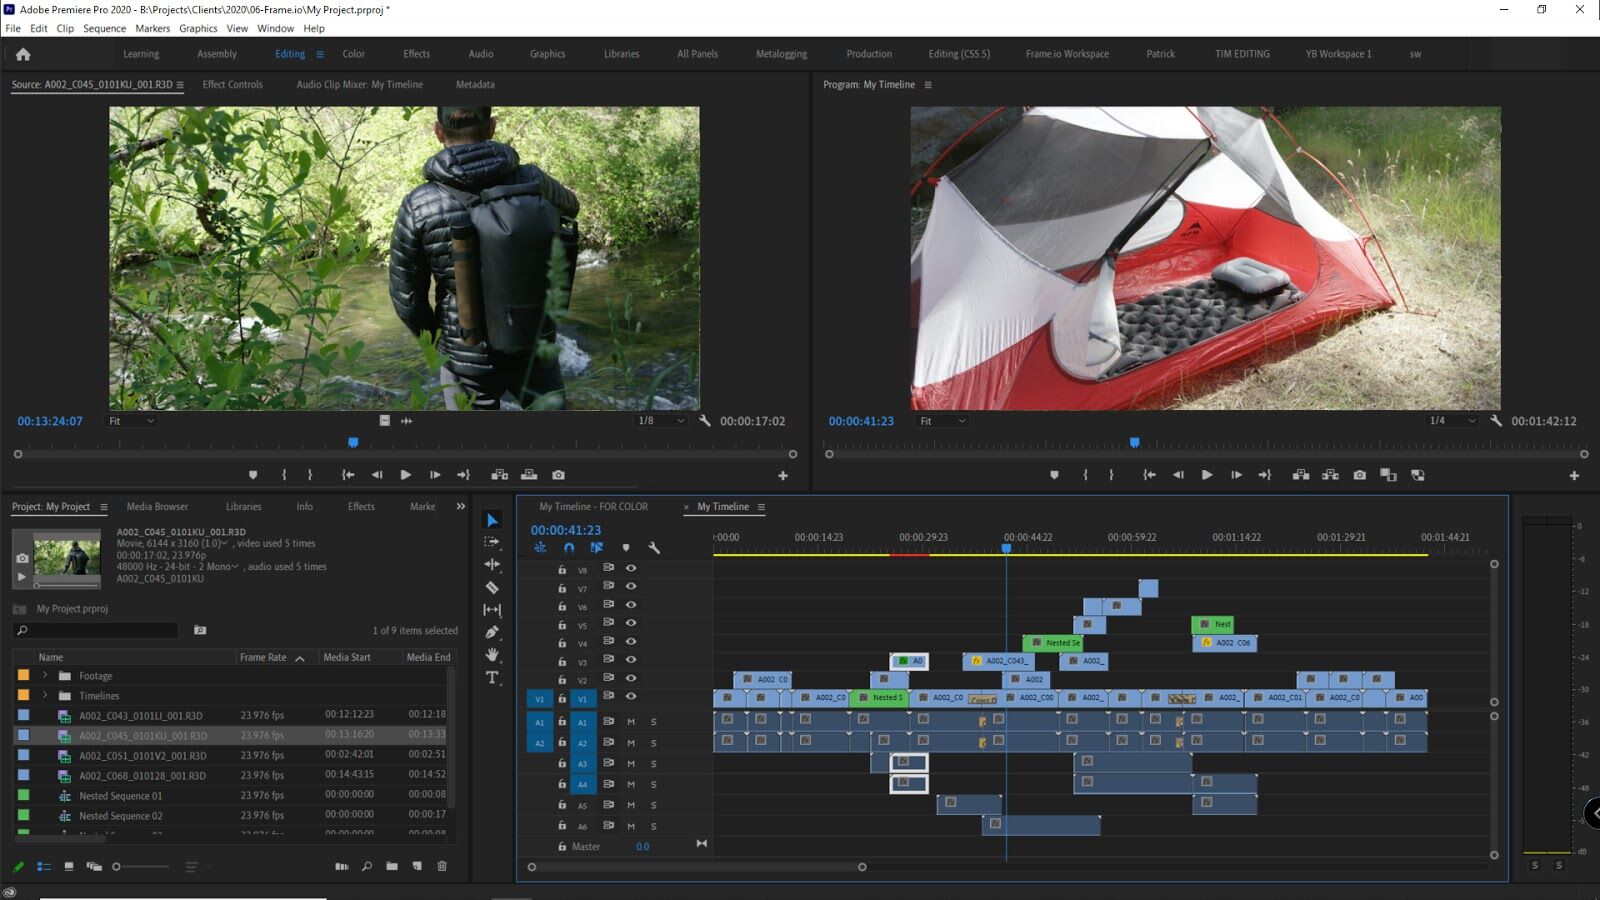
Task: Expand the Footage bin
Action: tap(44, 675)
